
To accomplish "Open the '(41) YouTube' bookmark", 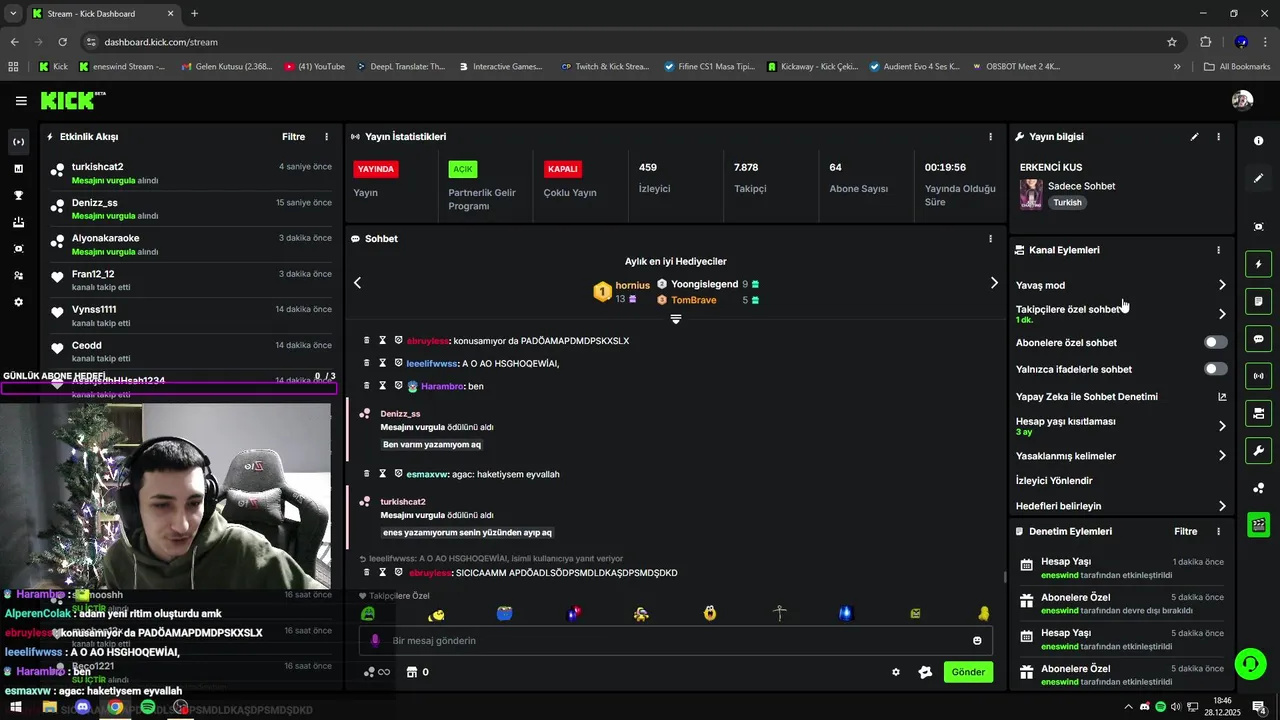I will (314, 67).
